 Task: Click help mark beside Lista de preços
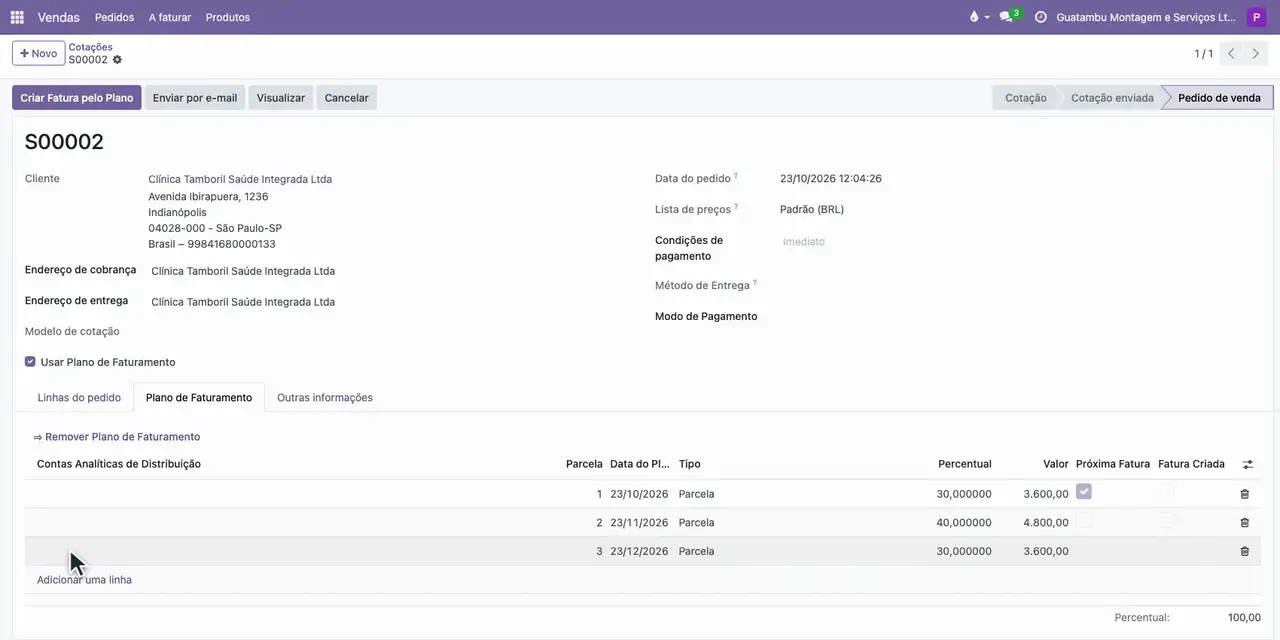(x=736, y=207)
